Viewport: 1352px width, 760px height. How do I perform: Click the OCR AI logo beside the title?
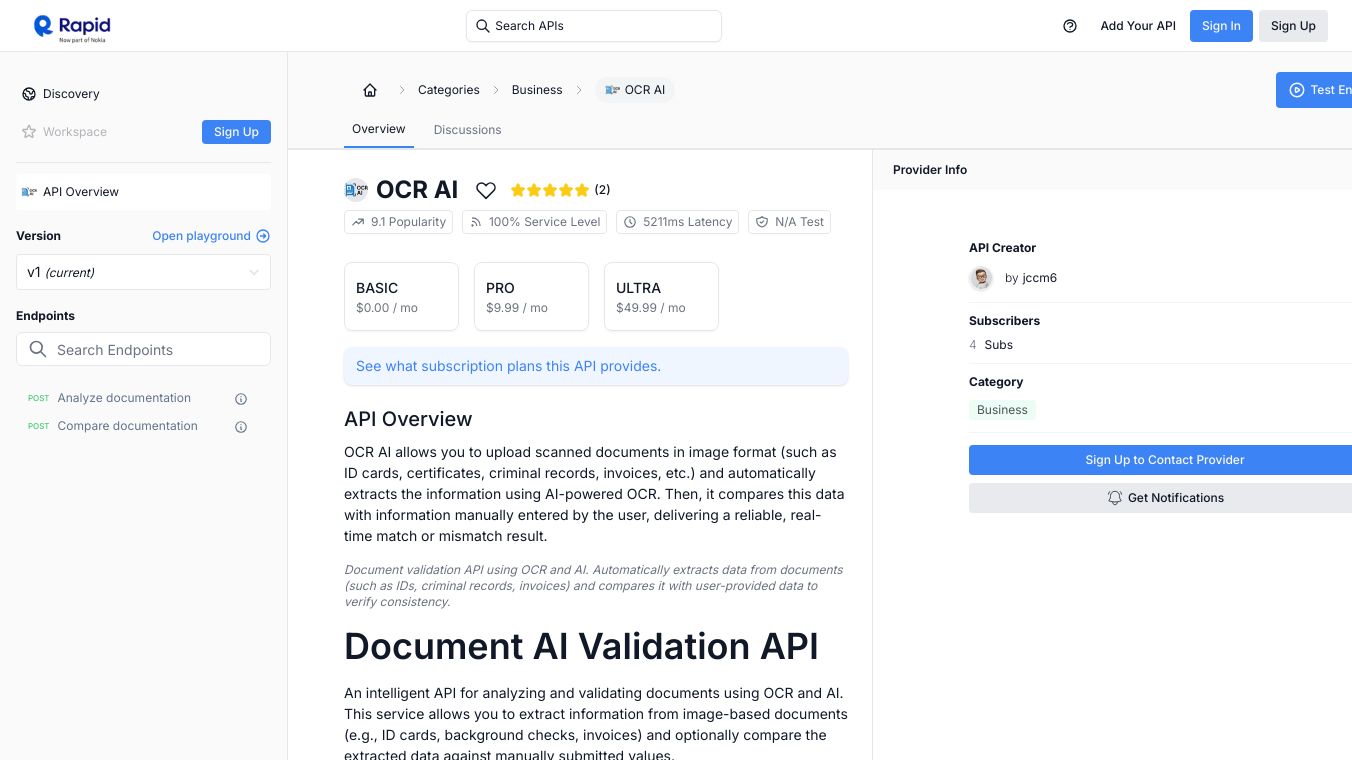pyautogui.click(x=356, y=190)
